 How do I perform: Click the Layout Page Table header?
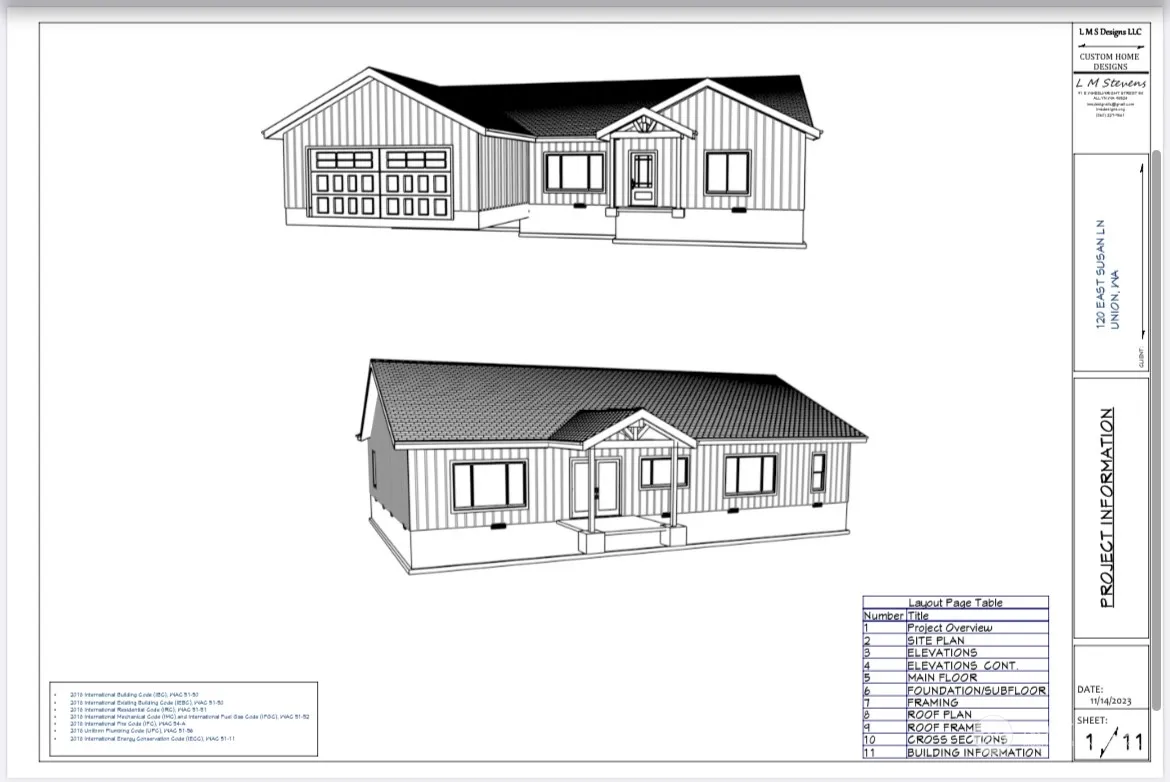pos(955,603)
